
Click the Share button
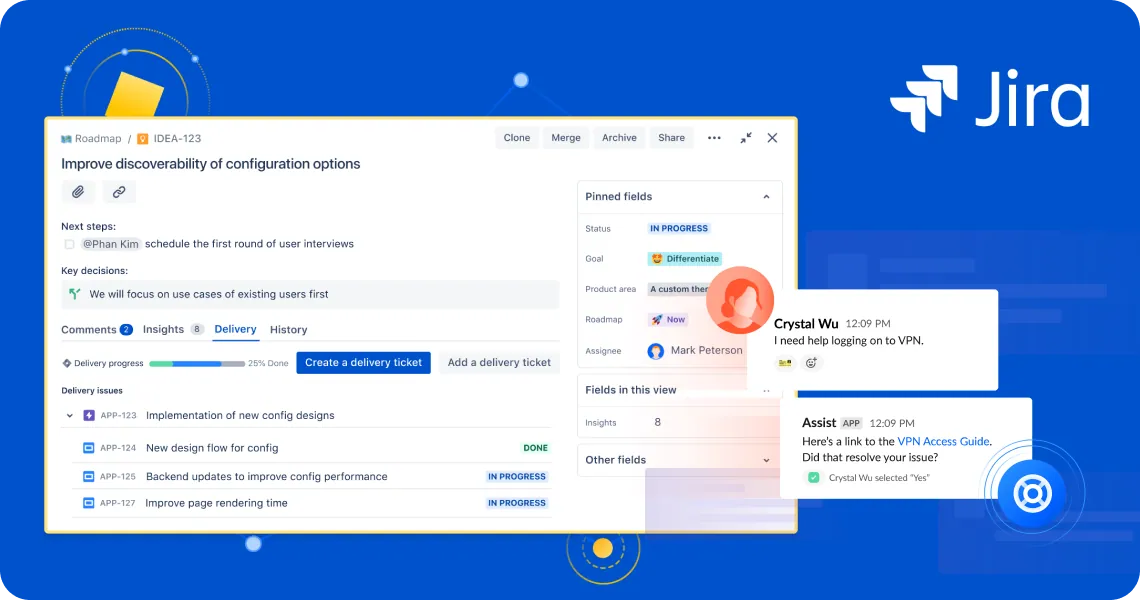coord(672,138)
